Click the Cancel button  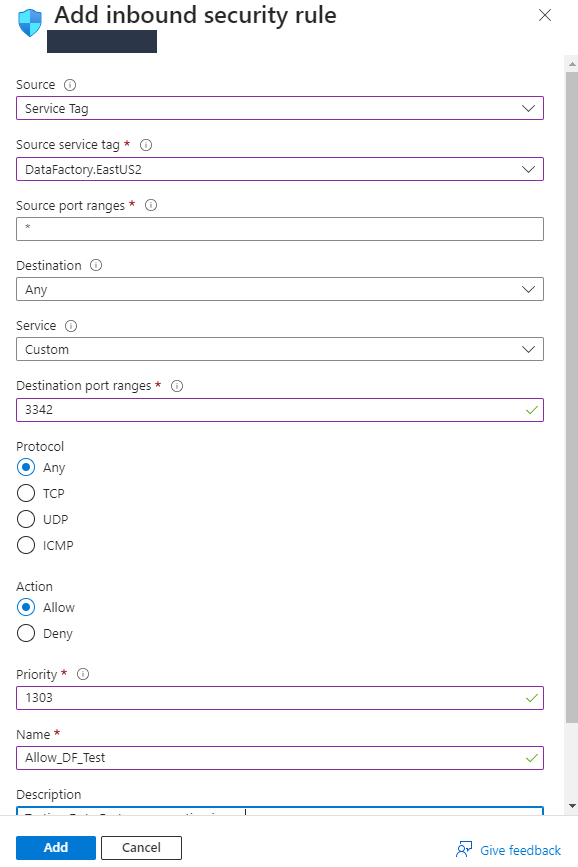[x=142, y=848]
